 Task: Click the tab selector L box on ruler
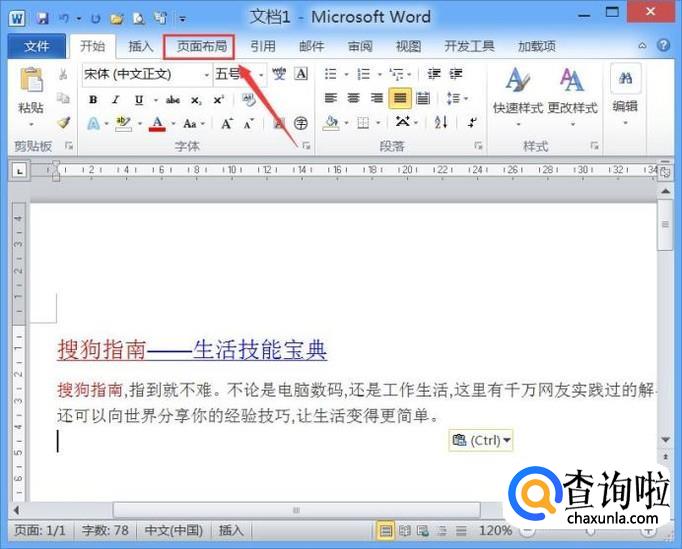(20, 171)
